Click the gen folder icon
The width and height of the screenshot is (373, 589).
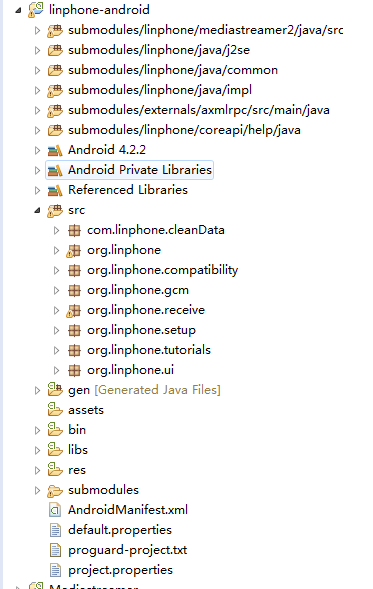[x=55, y=390]
